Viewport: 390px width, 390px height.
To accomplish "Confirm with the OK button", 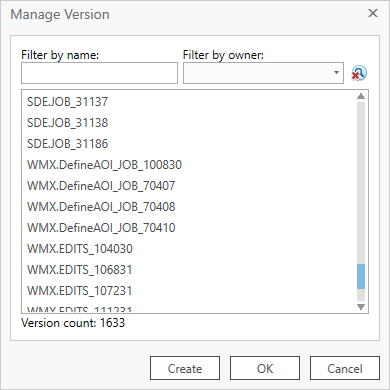I will (x=265, y=368).
